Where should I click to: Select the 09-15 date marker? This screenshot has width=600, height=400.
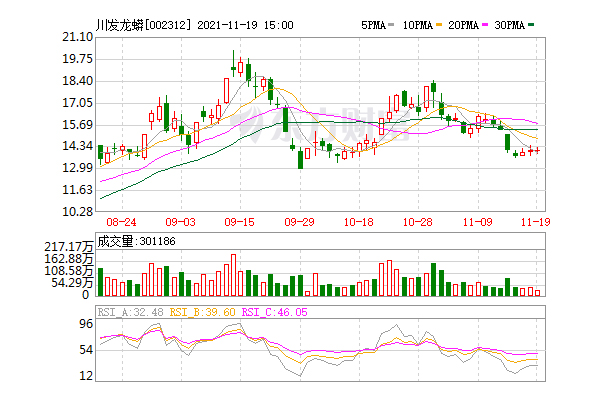(241, 221)
